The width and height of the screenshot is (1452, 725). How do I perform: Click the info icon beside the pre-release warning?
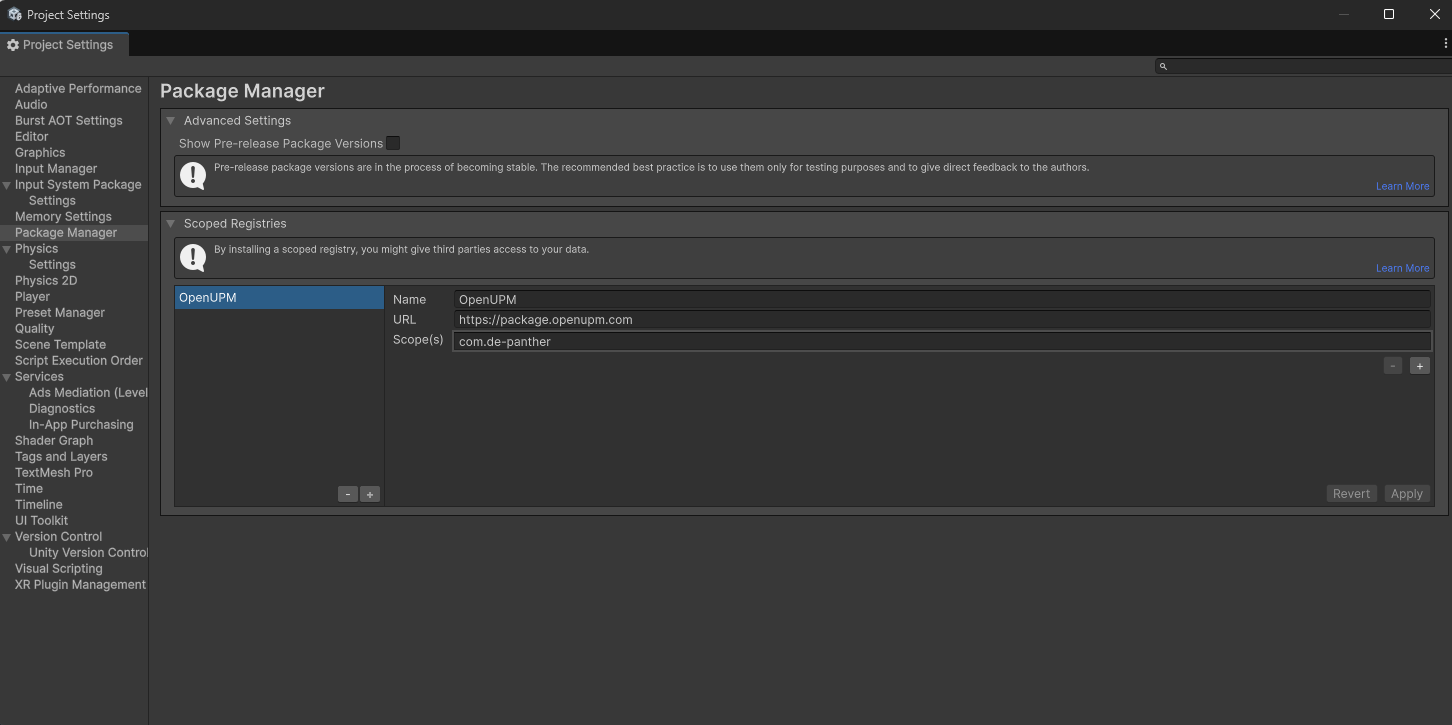(192, 175)
